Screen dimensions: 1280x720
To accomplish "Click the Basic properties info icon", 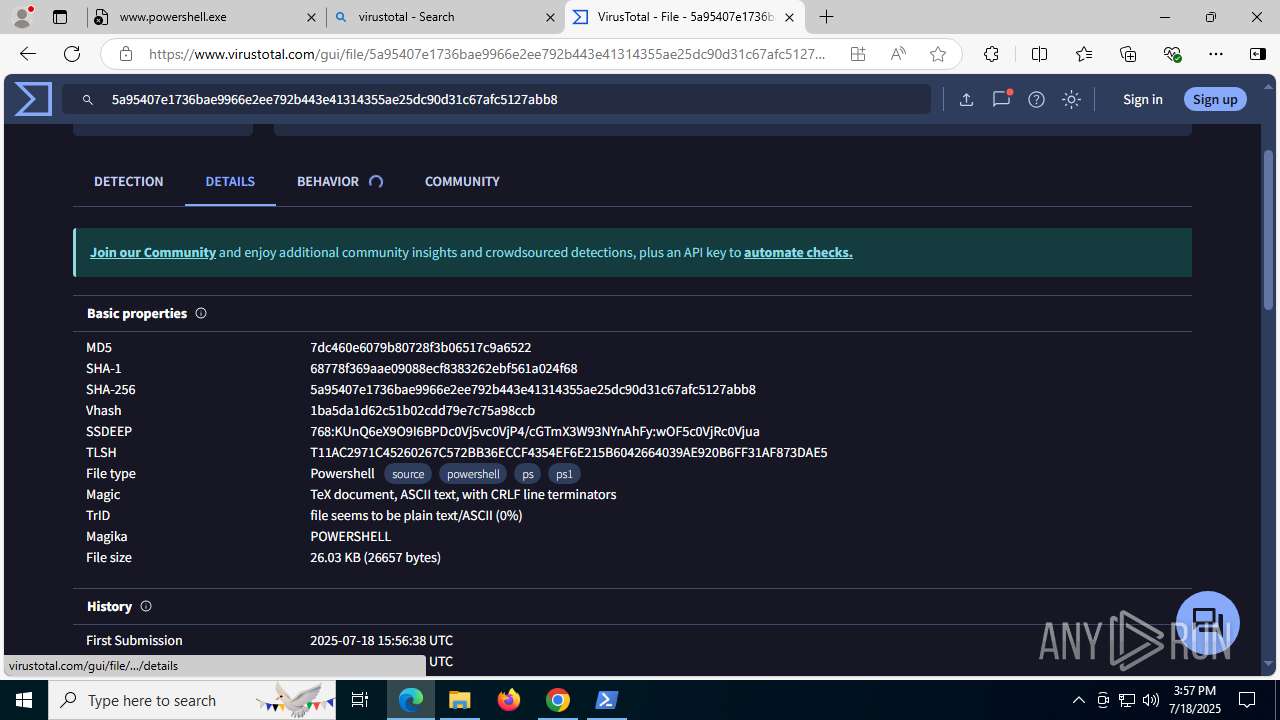I will (x=201, y=313).
